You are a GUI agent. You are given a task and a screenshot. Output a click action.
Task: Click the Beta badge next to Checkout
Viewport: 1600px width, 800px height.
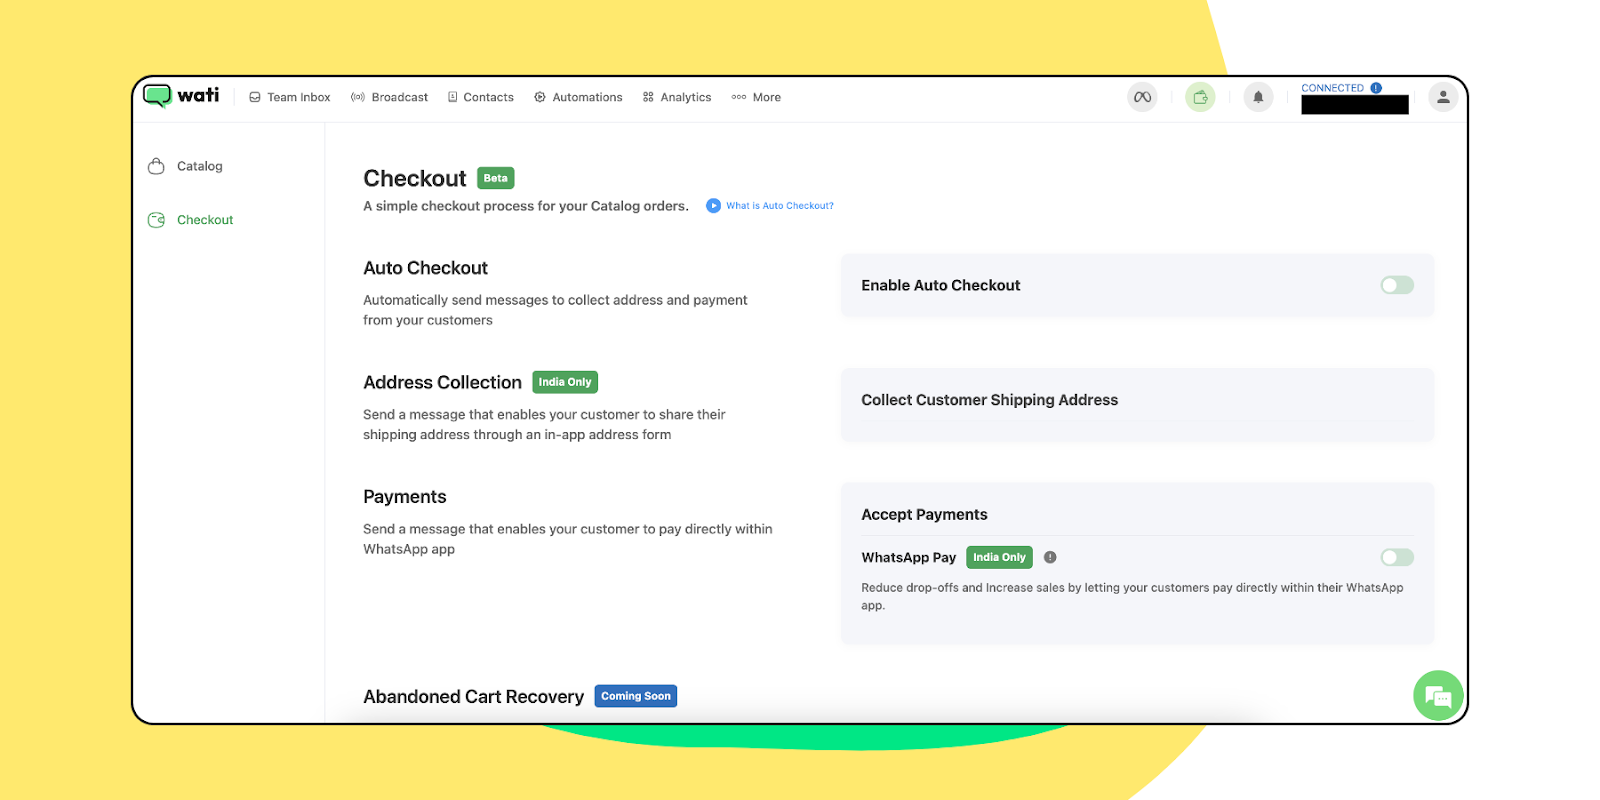(x=496, y=178)
